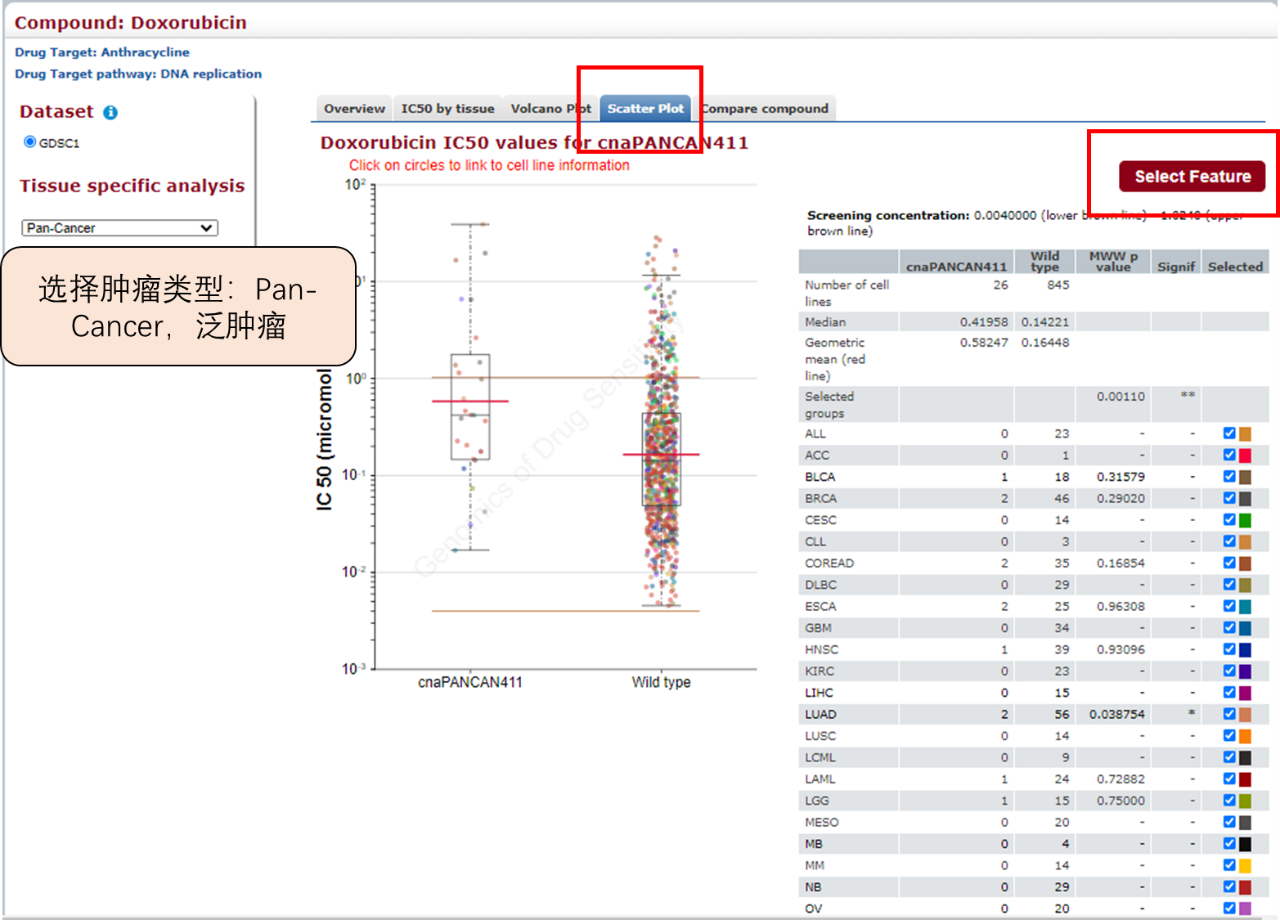
Task: Click the OV row label
Action: click(811, 908)
